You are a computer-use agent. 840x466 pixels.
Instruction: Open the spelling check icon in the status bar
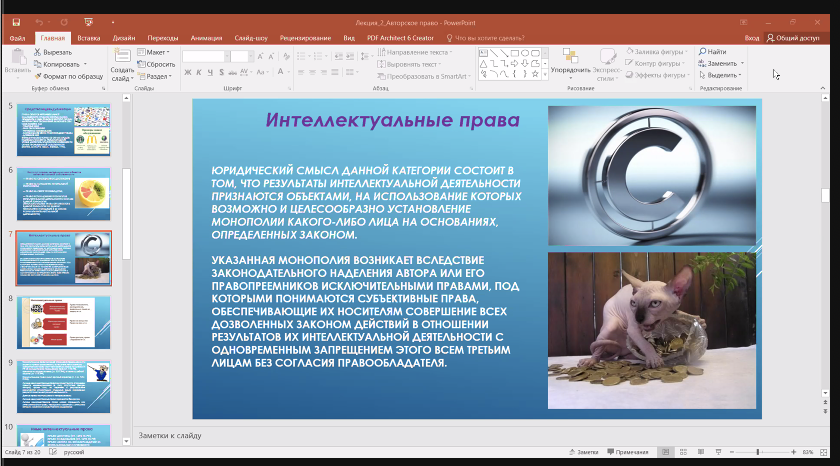tap(53, 452)
